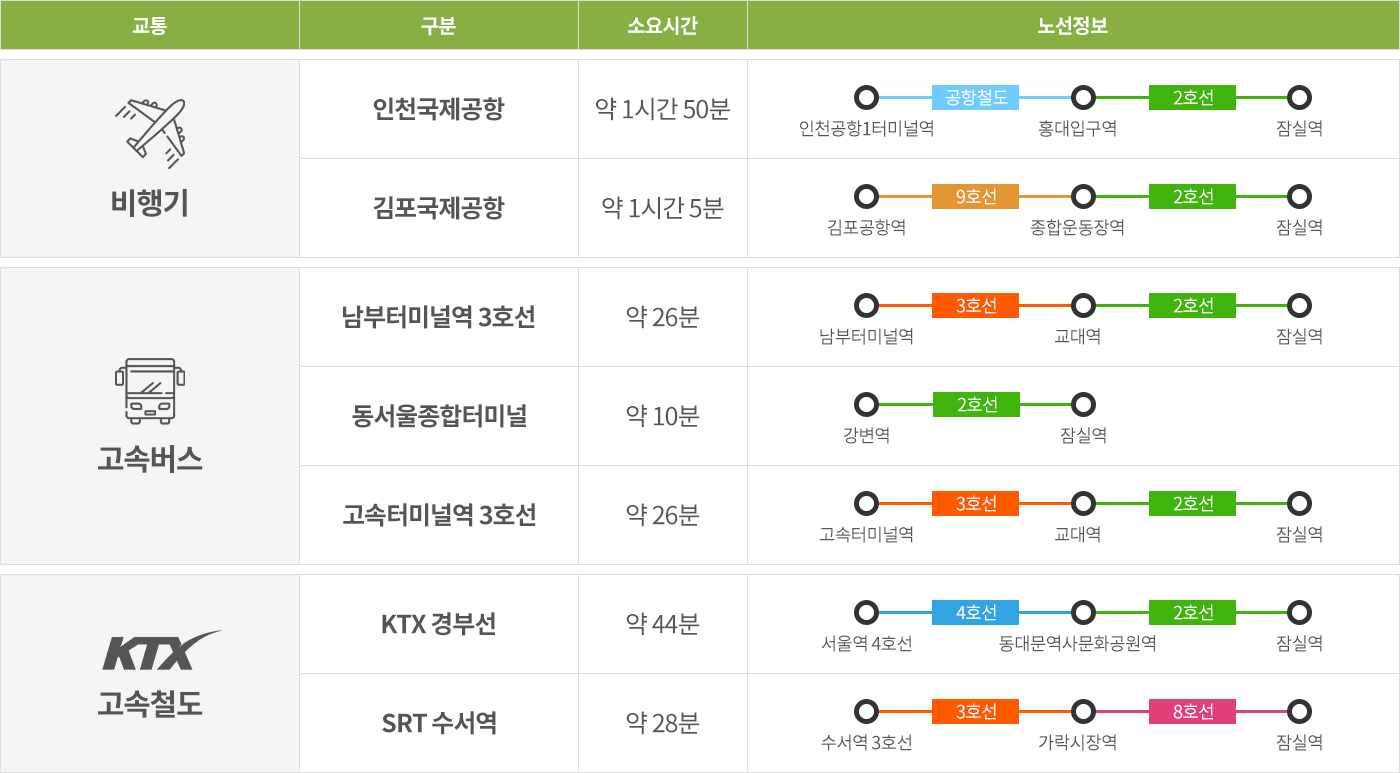Image resolution: width=1400 pixels, height=773 pixels.
Task: Click the 인천공항1터미널역 station circle
Action: click(x=867, y=98)
